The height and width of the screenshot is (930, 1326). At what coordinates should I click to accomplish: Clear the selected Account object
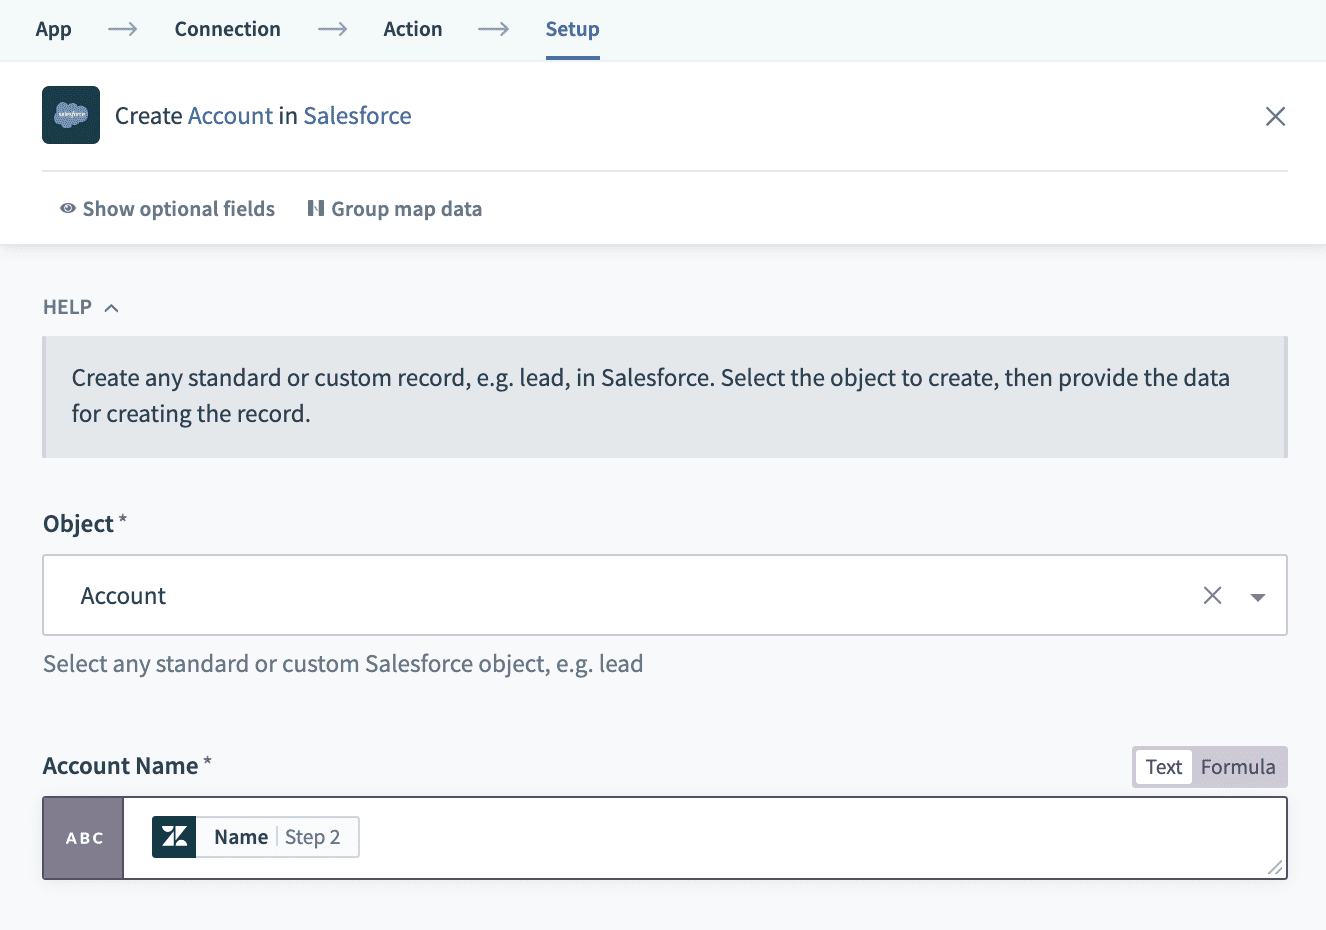click(x=1212, y=596)
